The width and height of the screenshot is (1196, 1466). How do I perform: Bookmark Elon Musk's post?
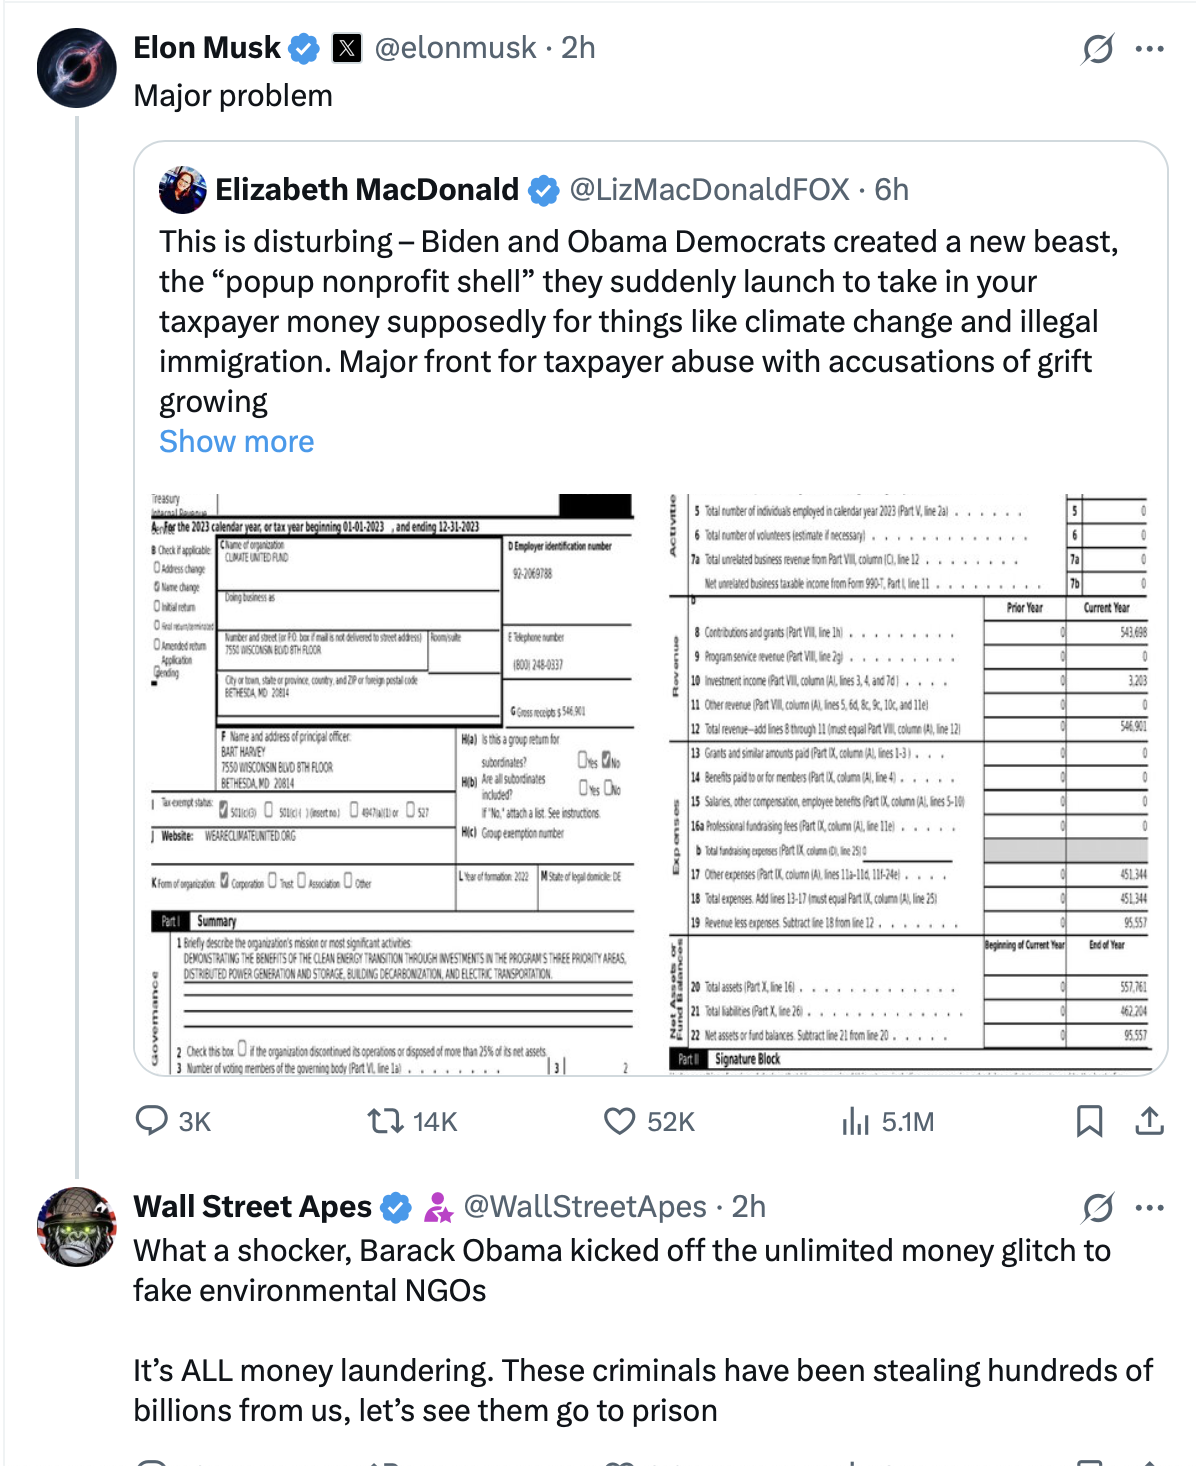[1089, 1121]
